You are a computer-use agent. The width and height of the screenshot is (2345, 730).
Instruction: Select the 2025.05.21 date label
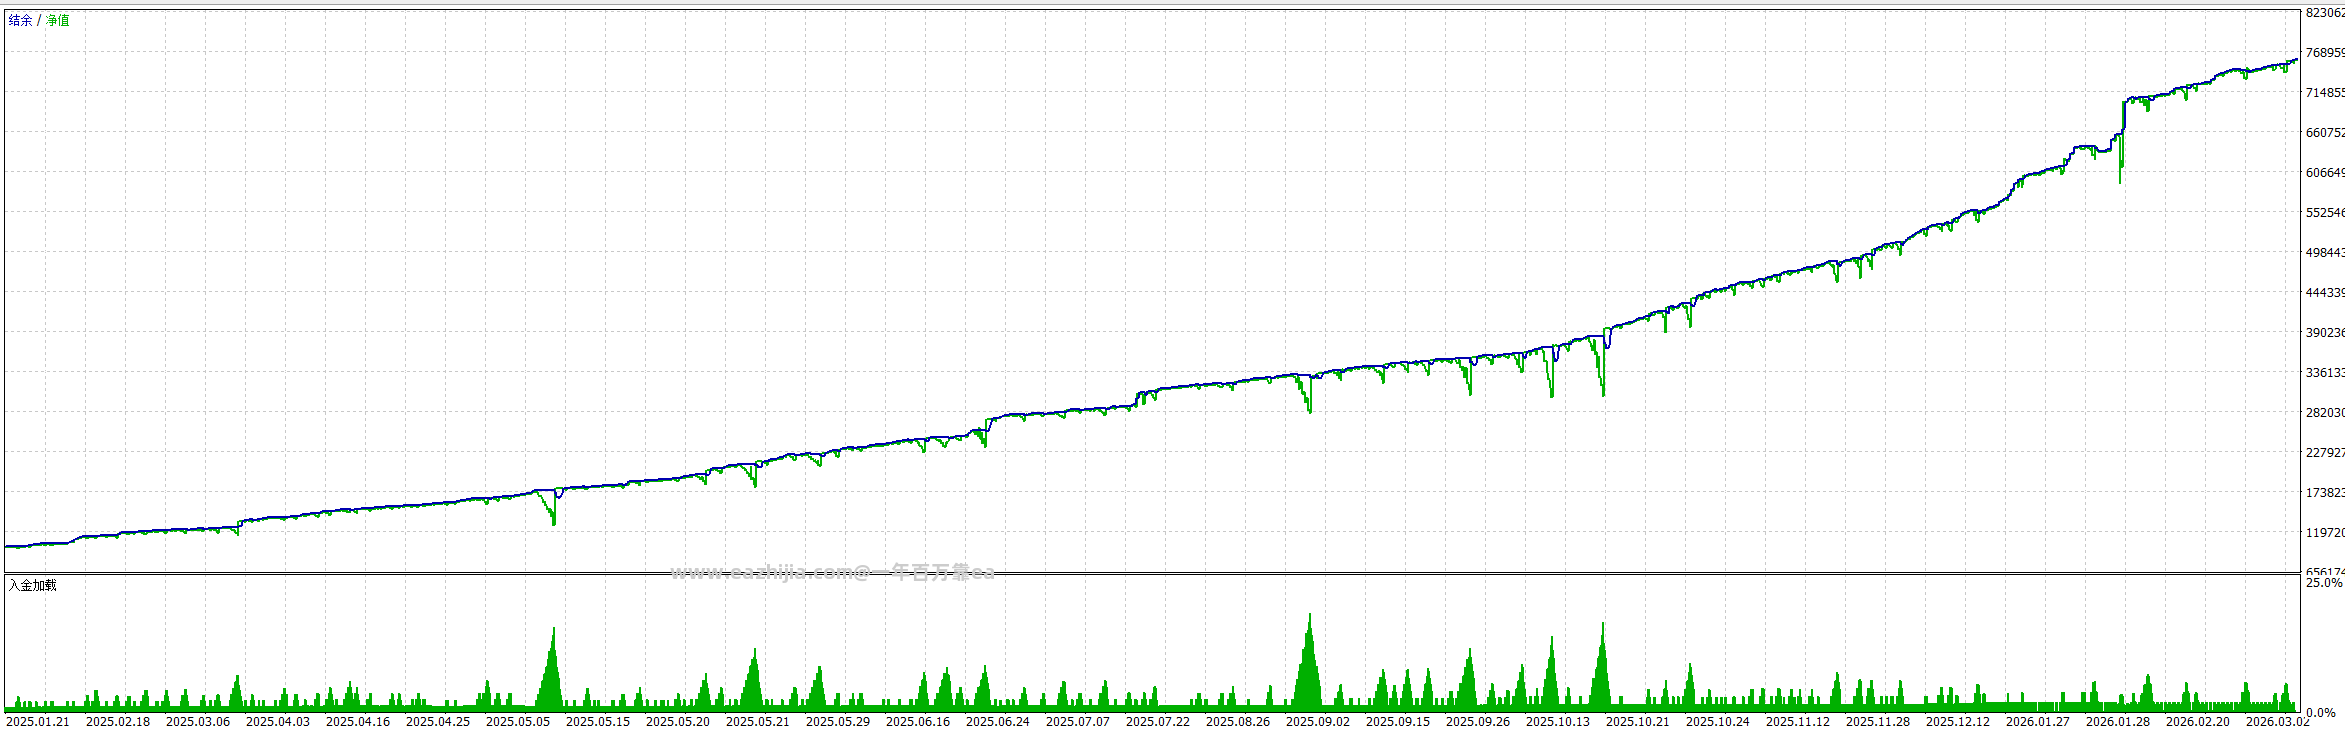pyautogui.click(x=758, y=721)
